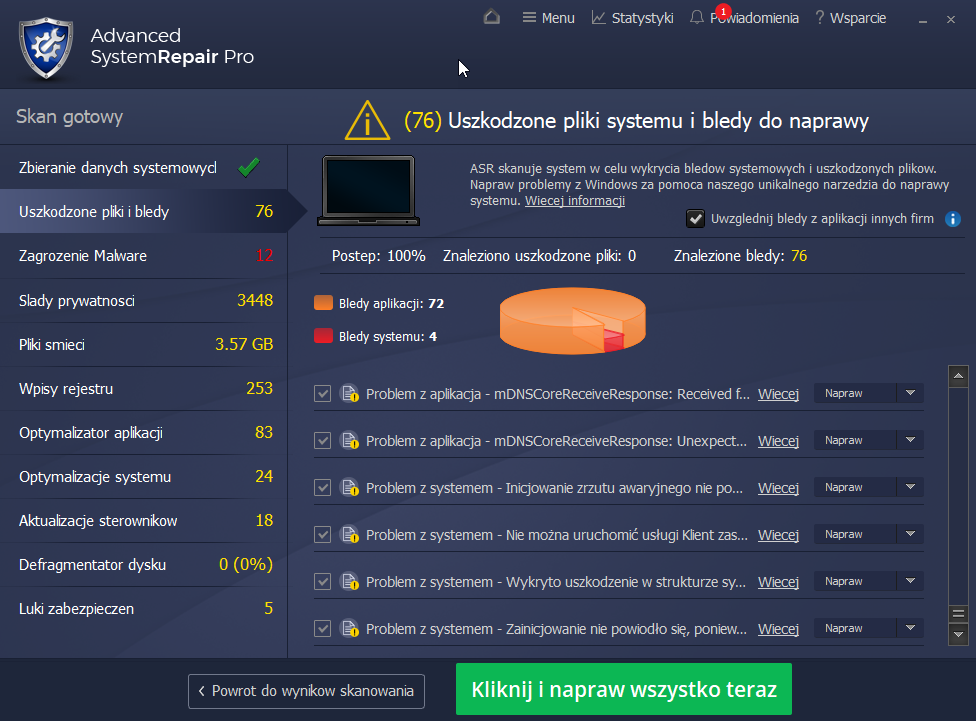Uncheck the Inicjowanie zrzutu awaryjnego problem

322,488
